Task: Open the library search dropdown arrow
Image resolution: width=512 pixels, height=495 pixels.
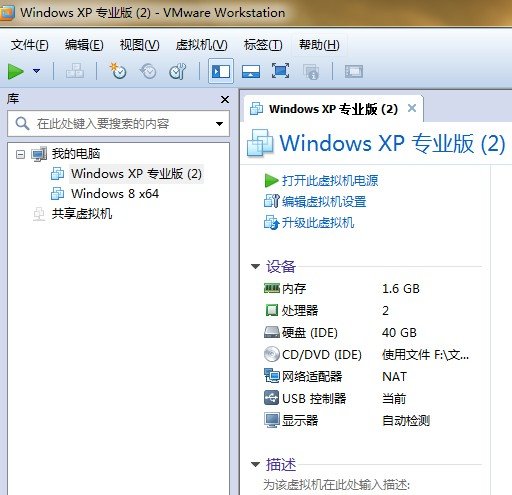Action: pos(219,124)
